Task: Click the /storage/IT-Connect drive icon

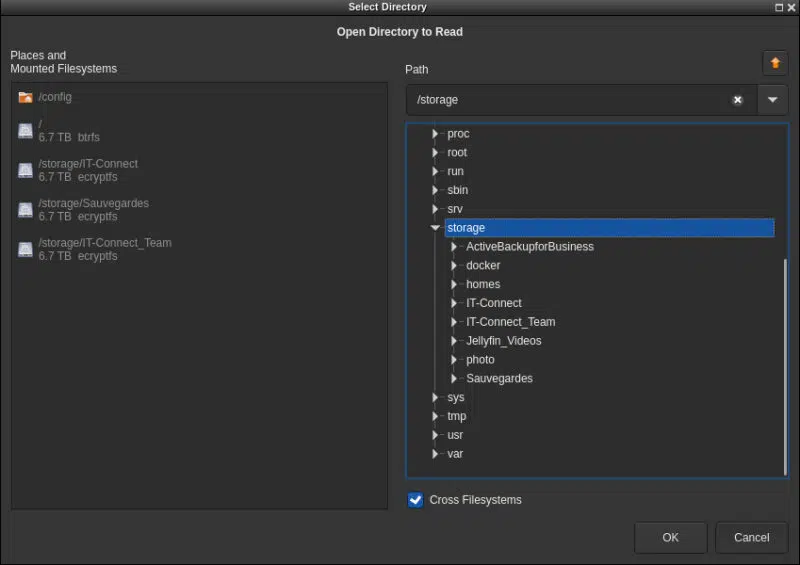Action: [x=25, y=170]
